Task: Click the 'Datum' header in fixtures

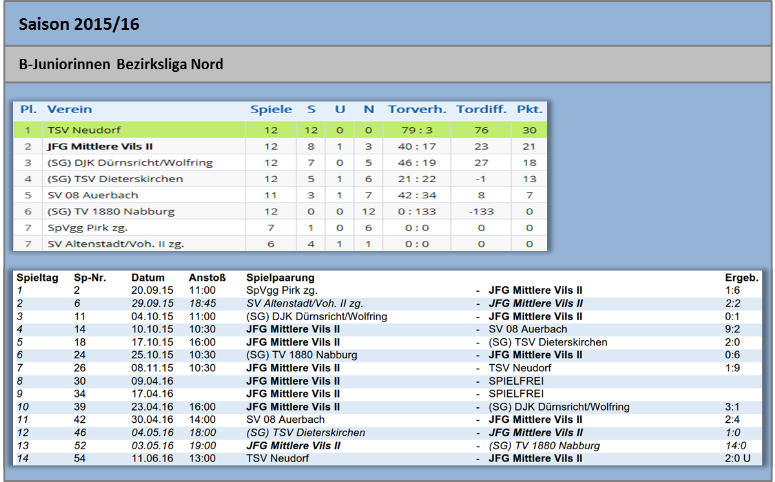Action: (148, 278)
